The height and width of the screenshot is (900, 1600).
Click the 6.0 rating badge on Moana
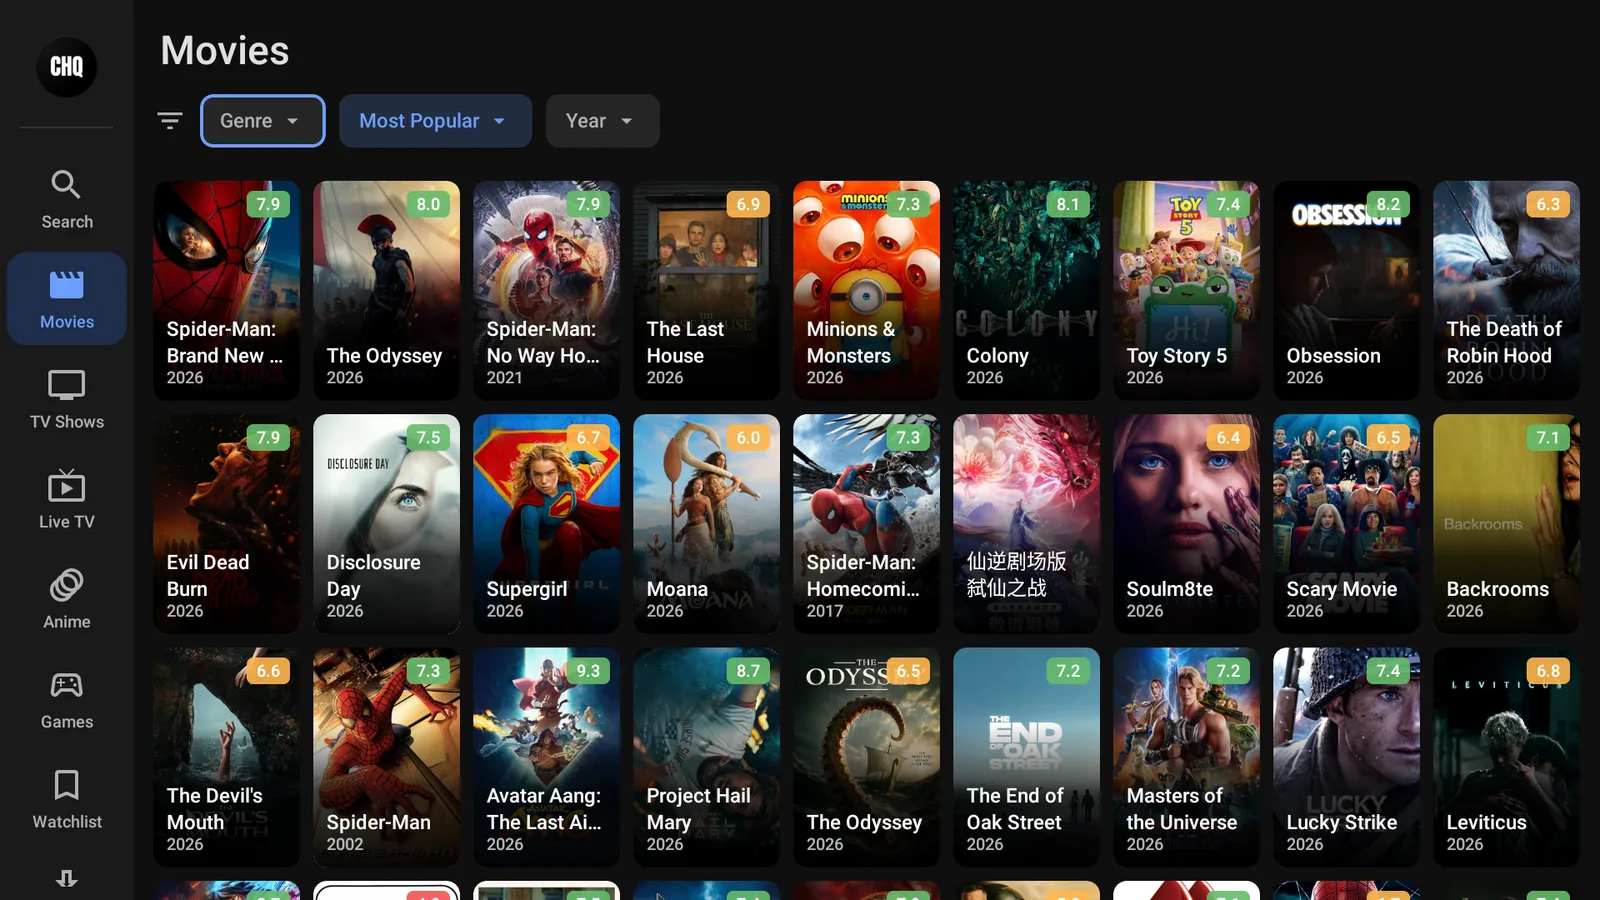748,438
